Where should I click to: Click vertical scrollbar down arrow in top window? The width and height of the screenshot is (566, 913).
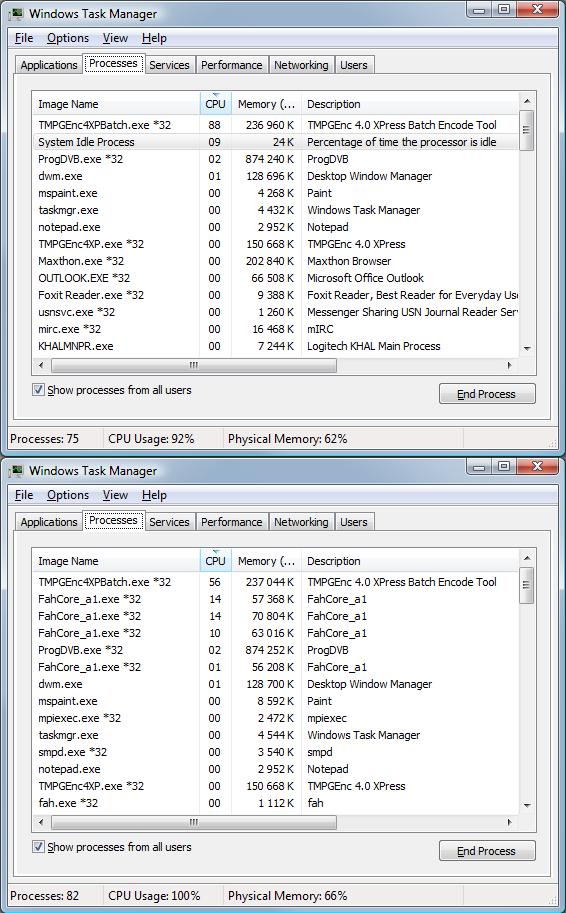pyautogui.click(x=526, y=348)
